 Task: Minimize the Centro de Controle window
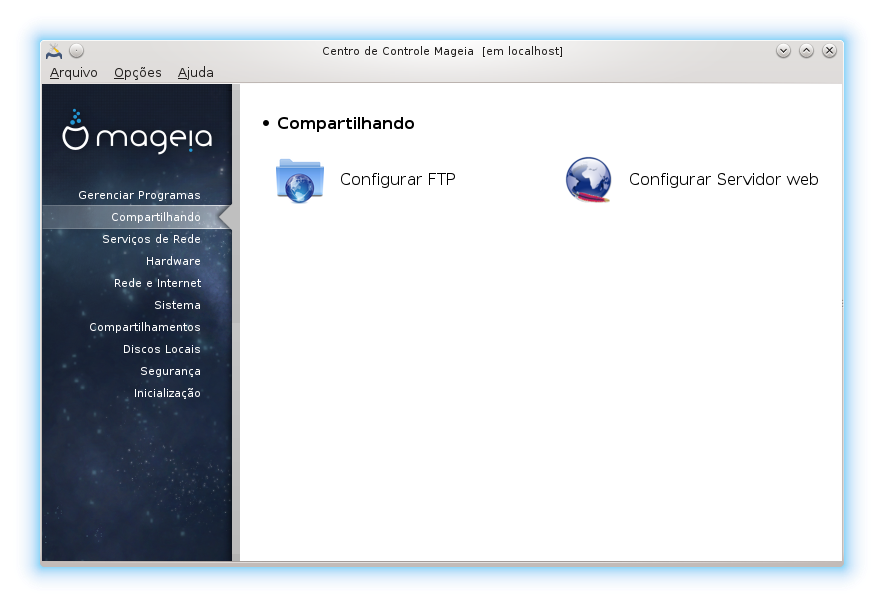click(x=783, y=51)
